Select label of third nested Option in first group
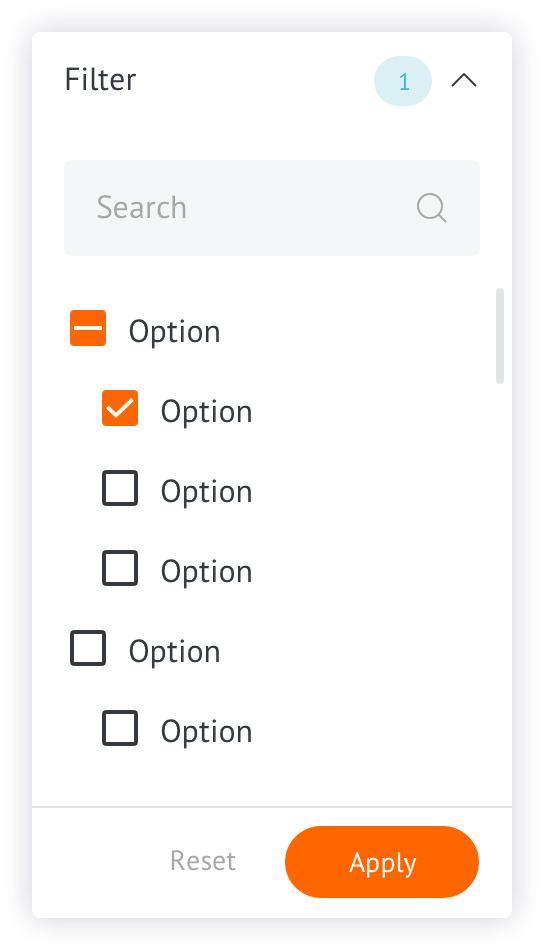 point(207,572)
